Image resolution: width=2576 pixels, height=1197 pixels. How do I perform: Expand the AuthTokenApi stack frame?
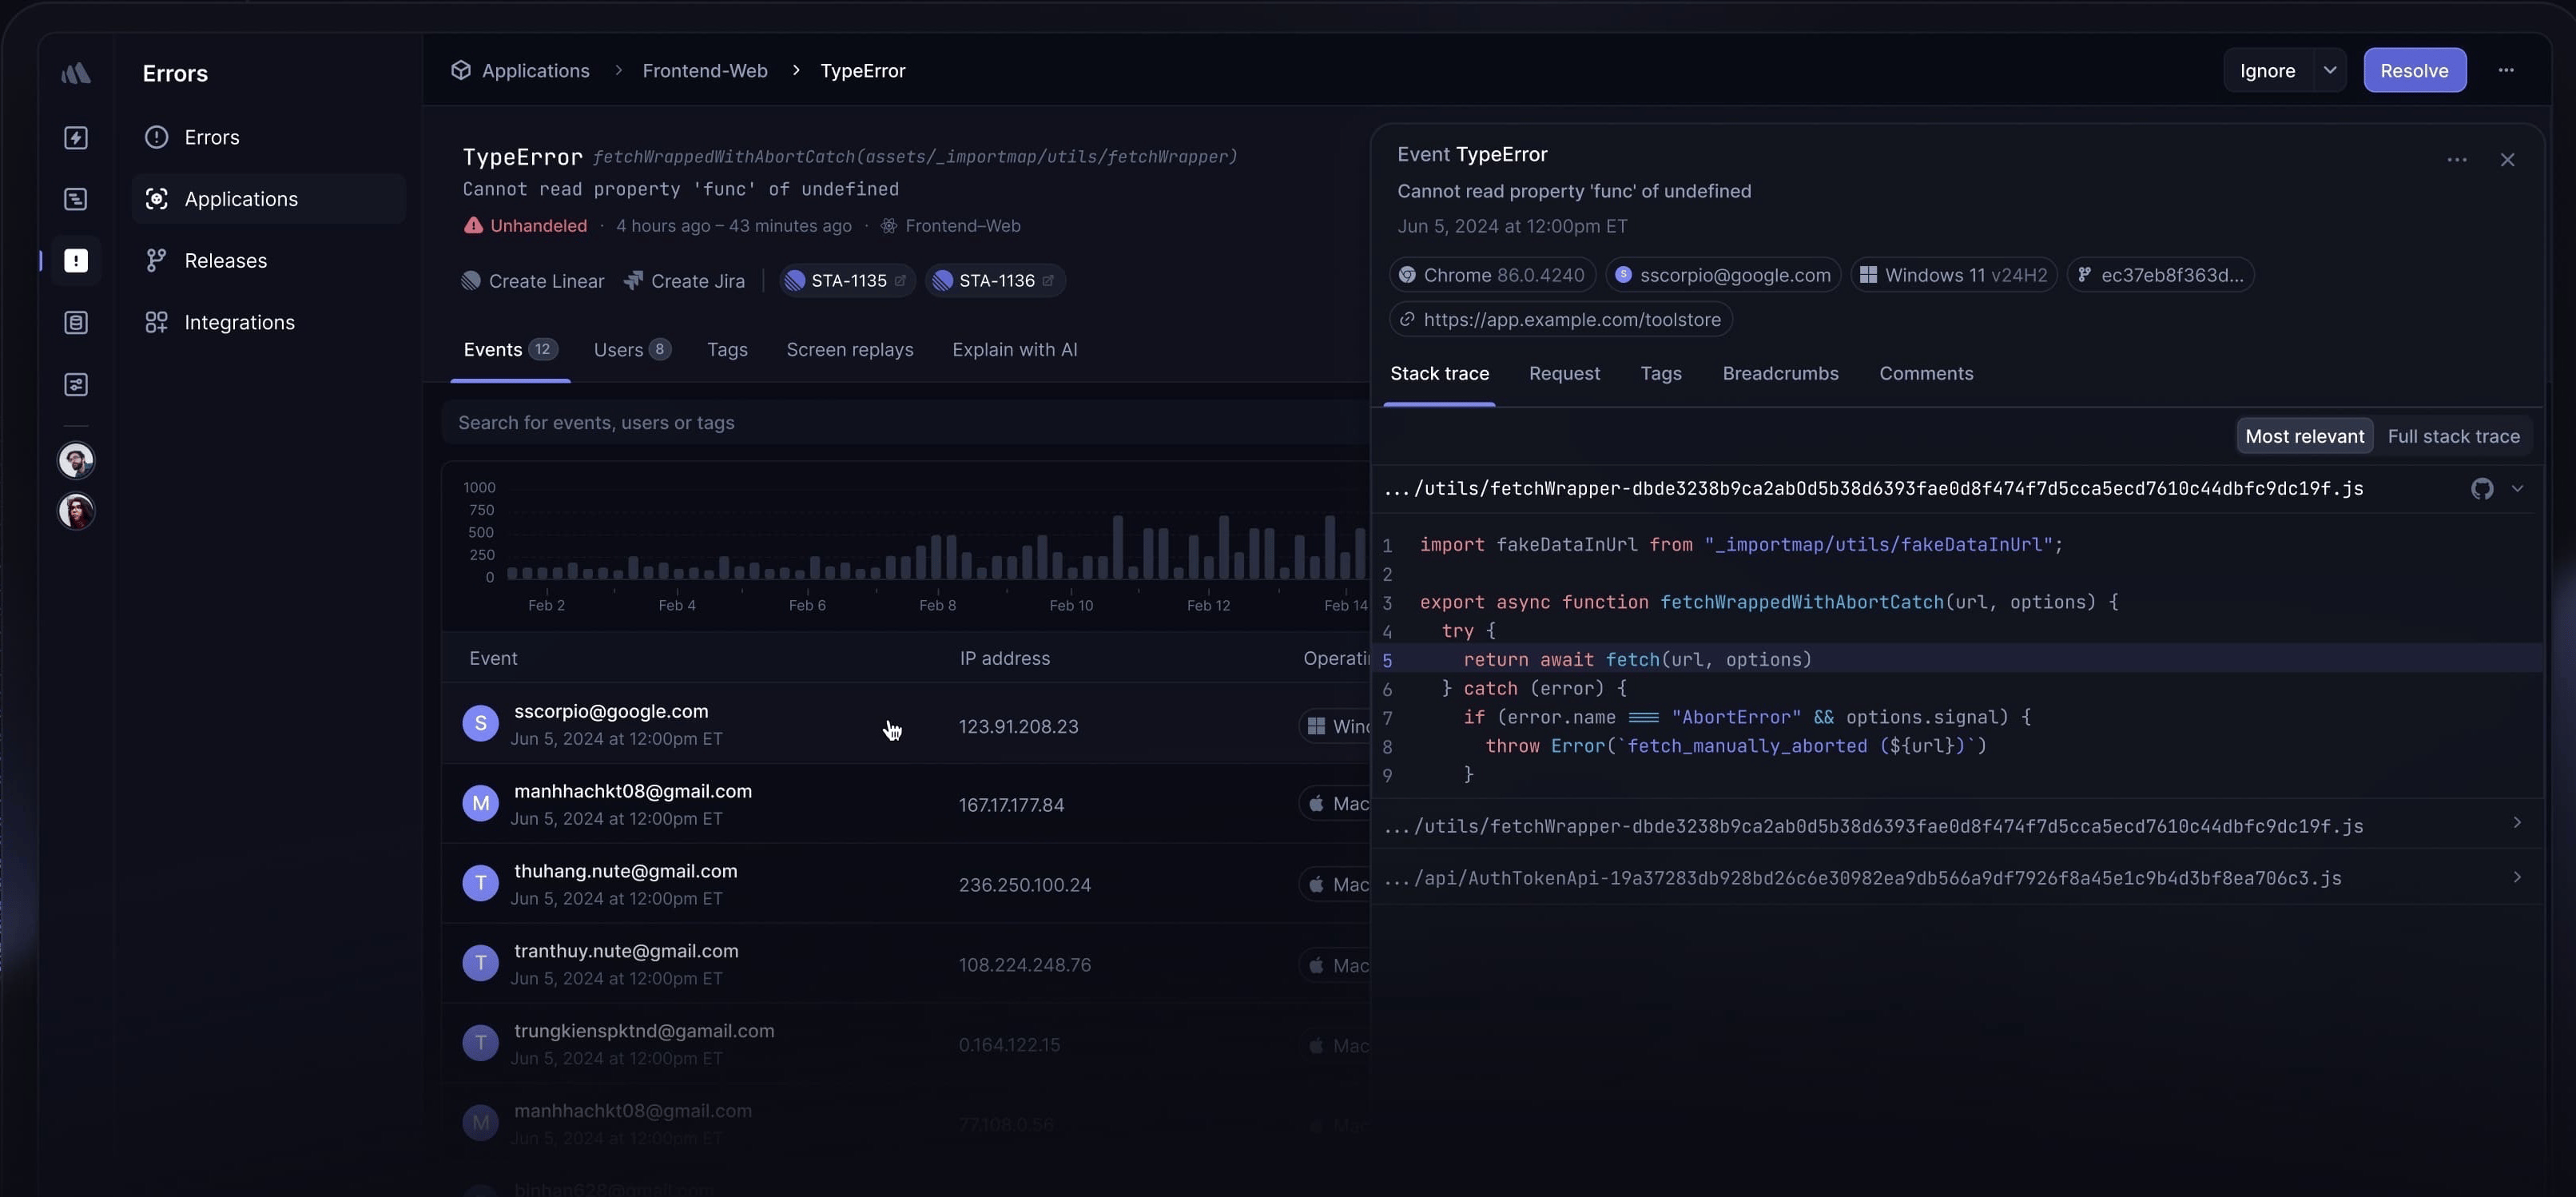pyautogui.click(x=2518, y=877)
